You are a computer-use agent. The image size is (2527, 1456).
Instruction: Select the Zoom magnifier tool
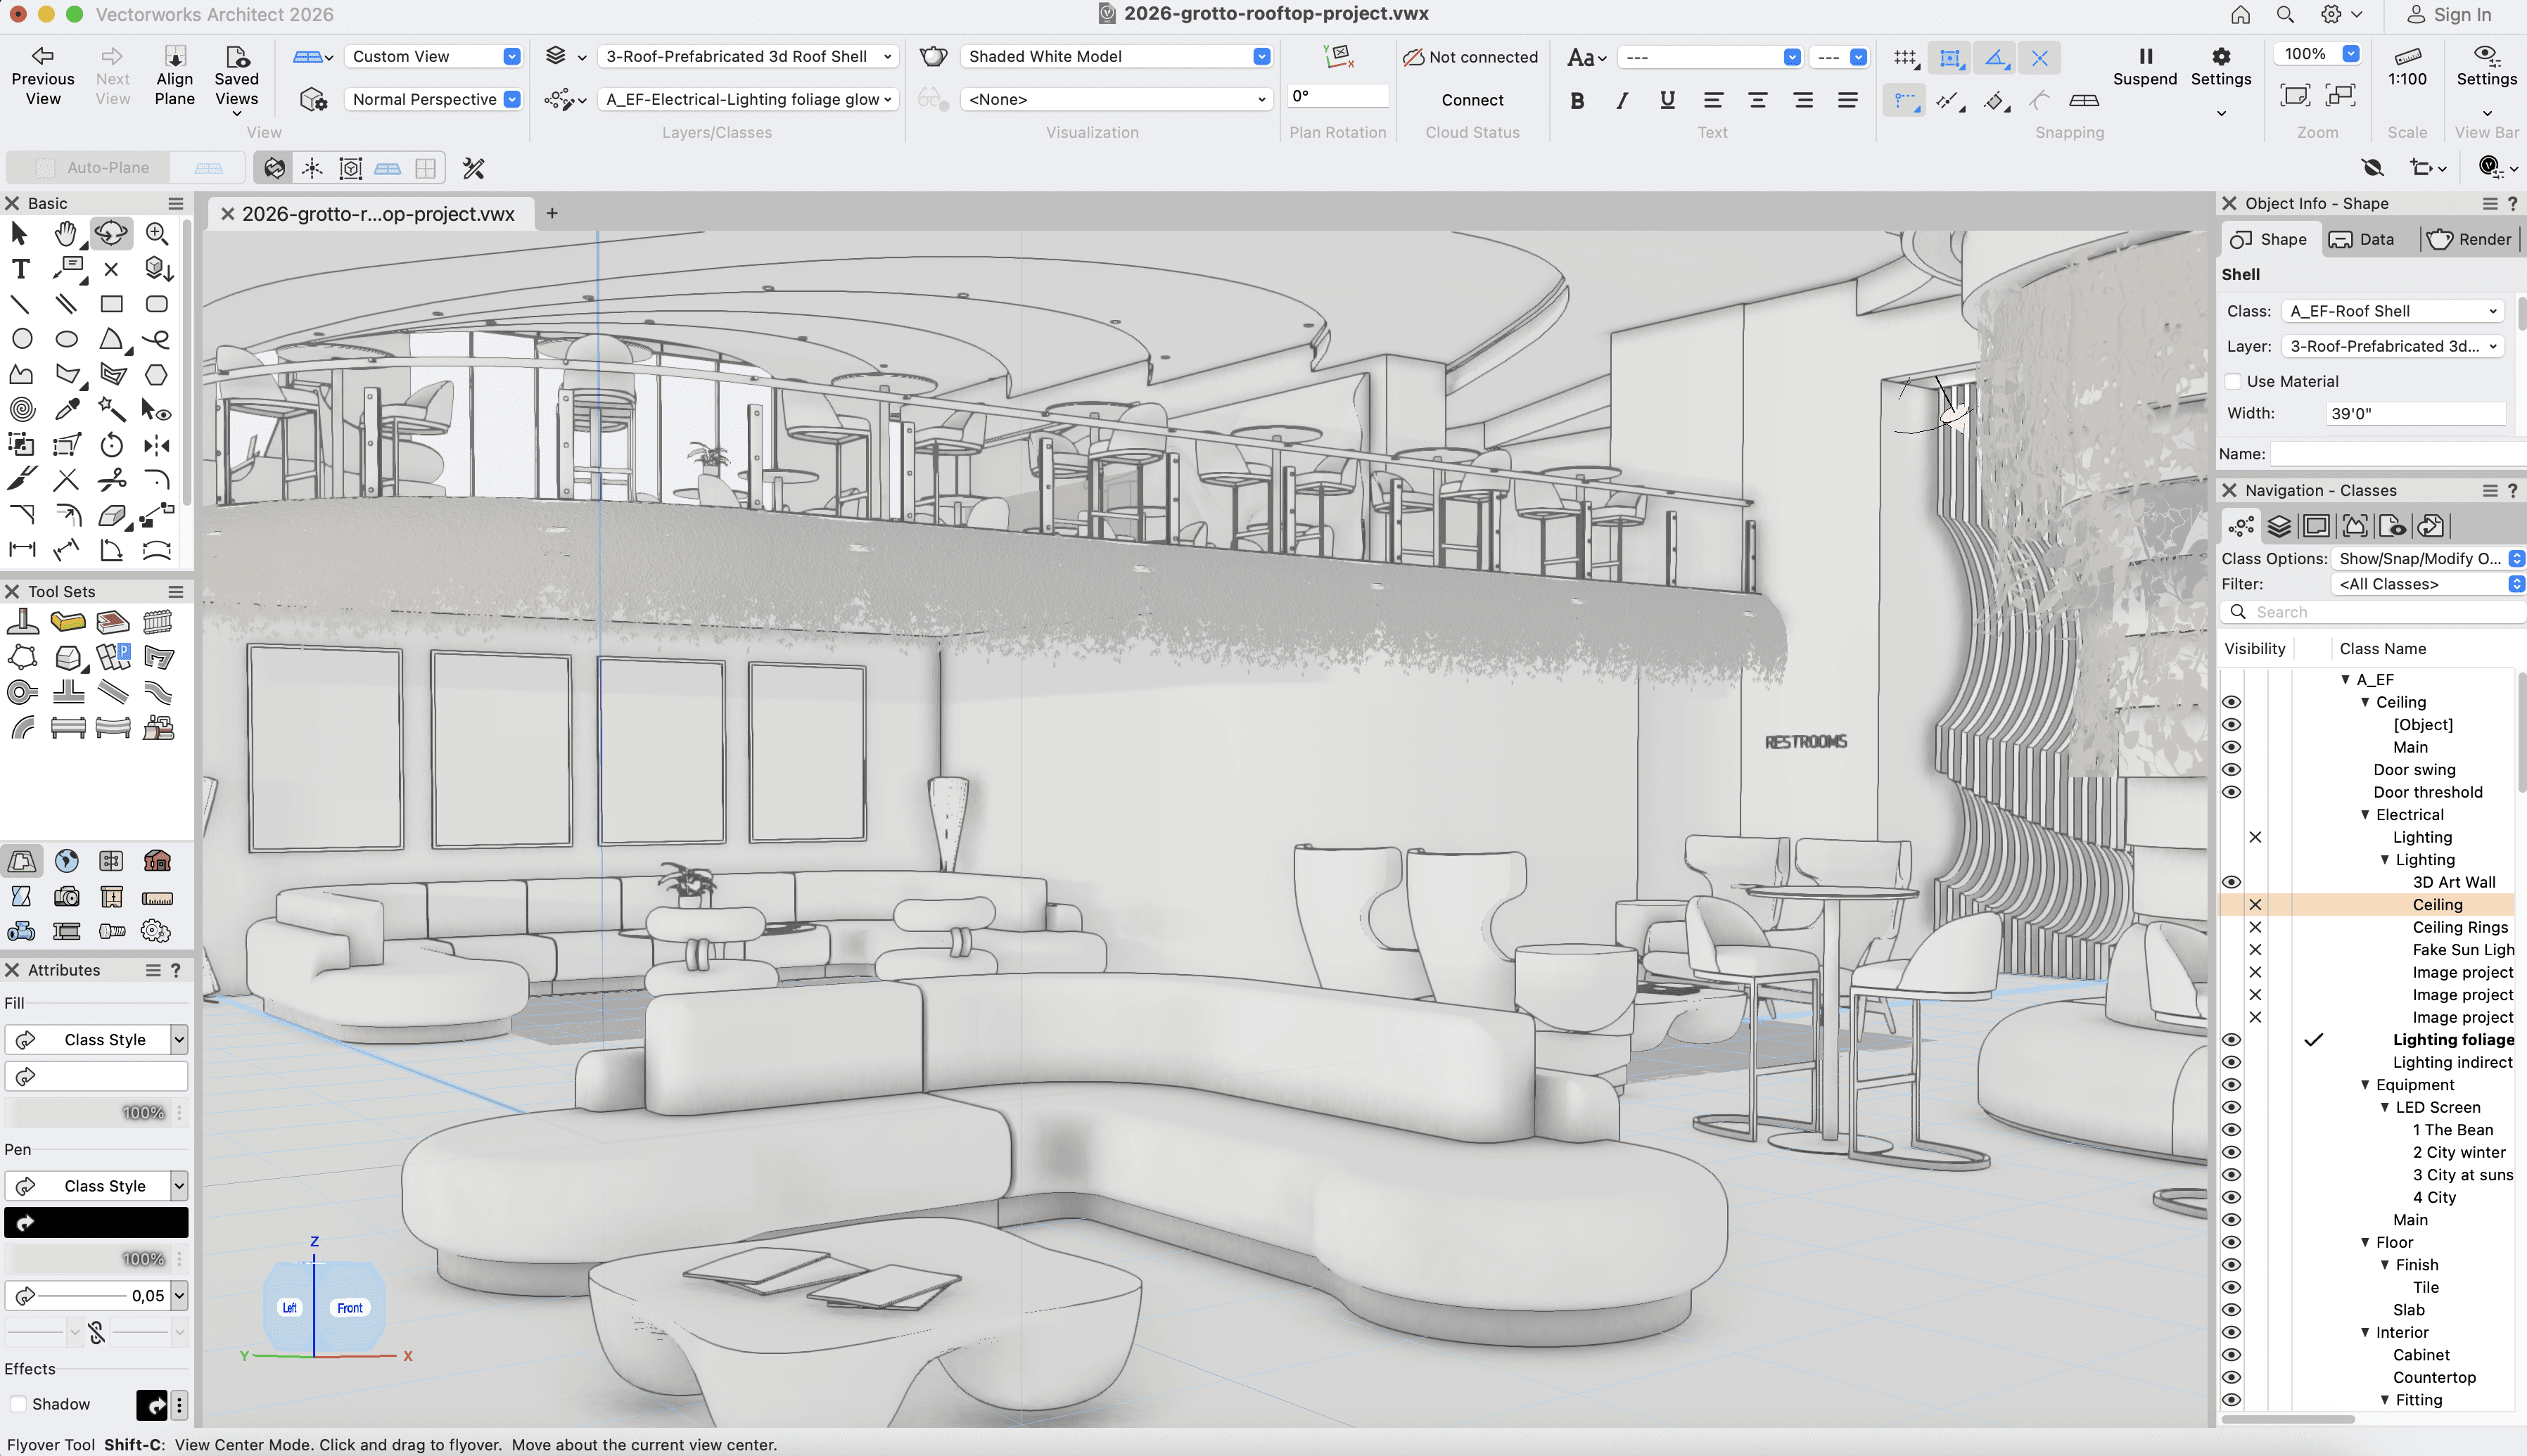[156, 233]
